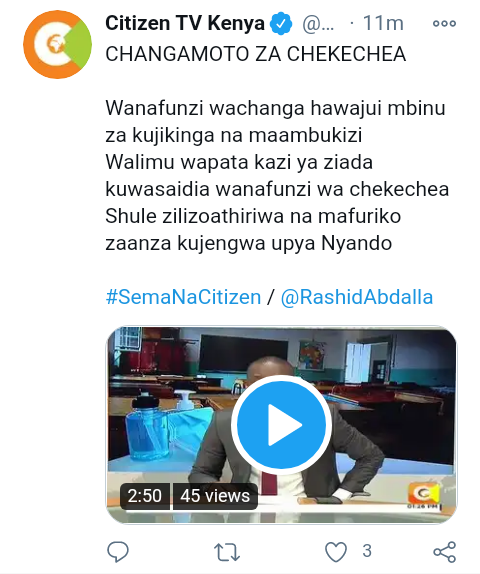The image size is (480, 574).
Task: Open the three-dot more options menu
Action: [x=444, y=23]
